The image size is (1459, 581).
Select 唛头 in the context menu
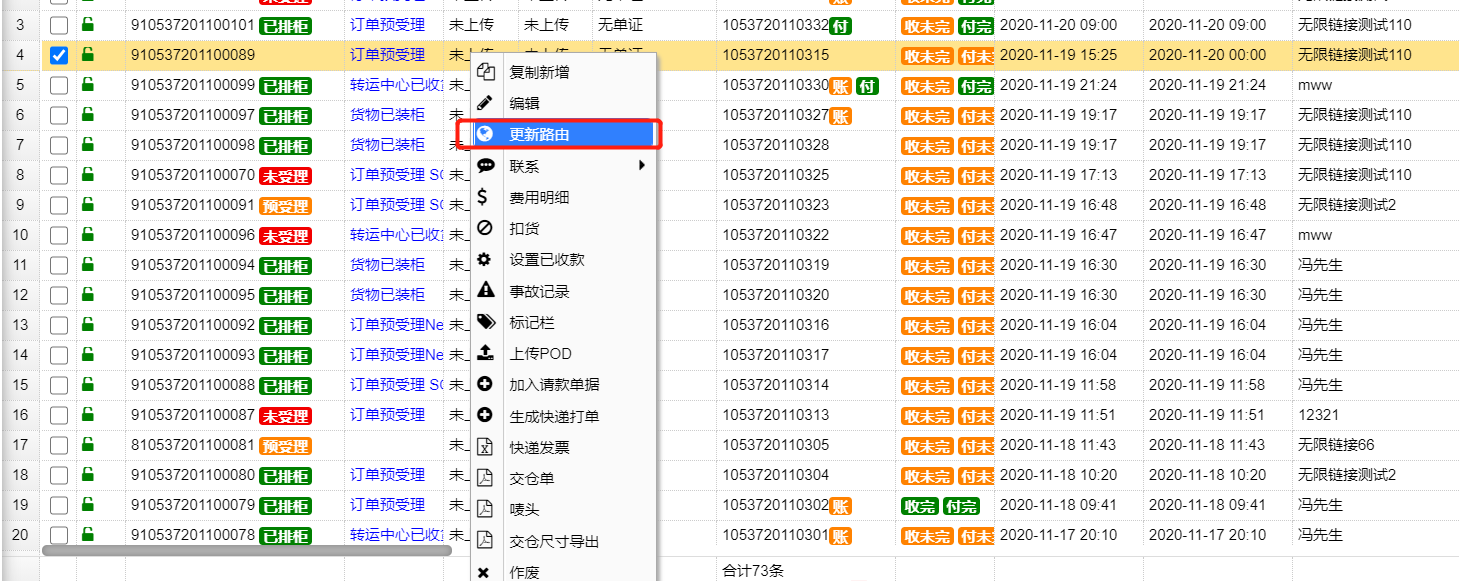[x=563, y=510]
